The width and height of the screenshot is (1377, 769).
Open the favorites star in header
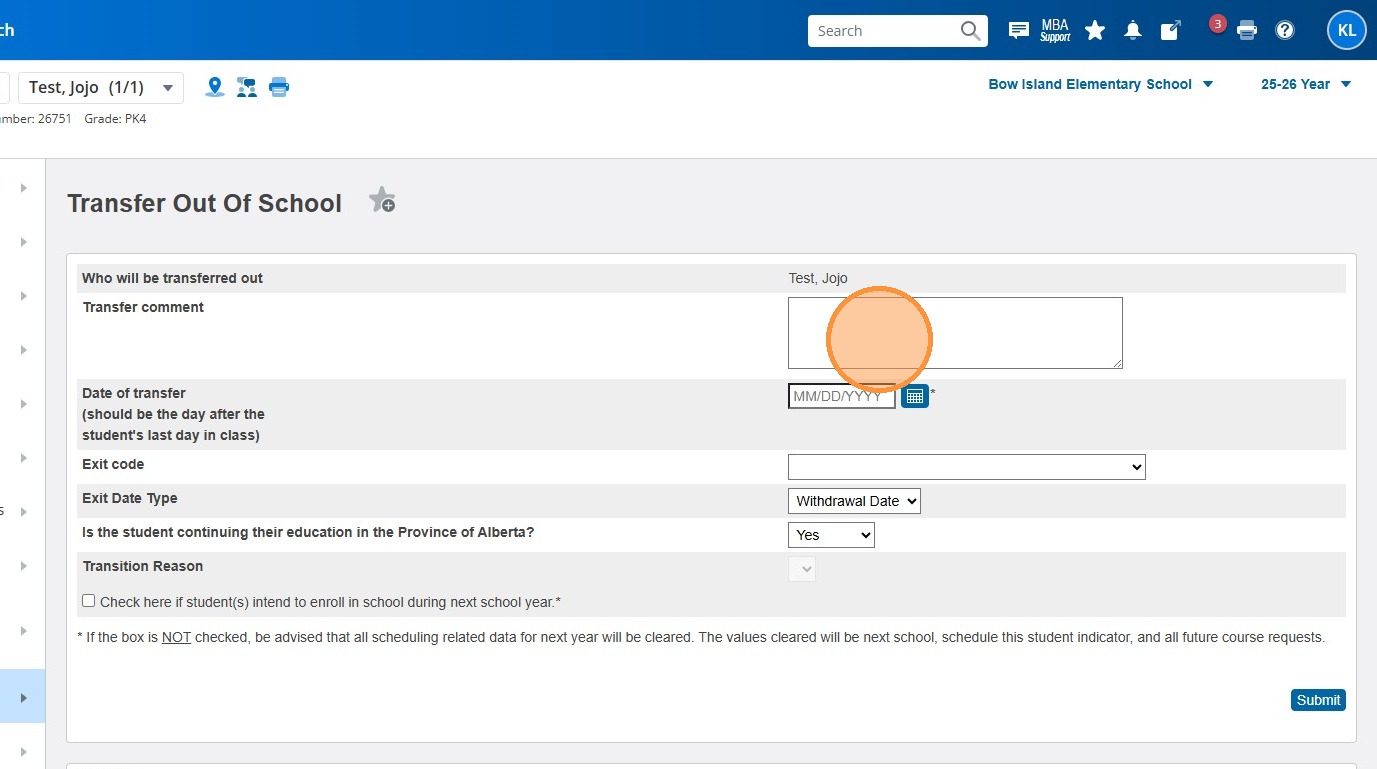(x=1095, y=31)
